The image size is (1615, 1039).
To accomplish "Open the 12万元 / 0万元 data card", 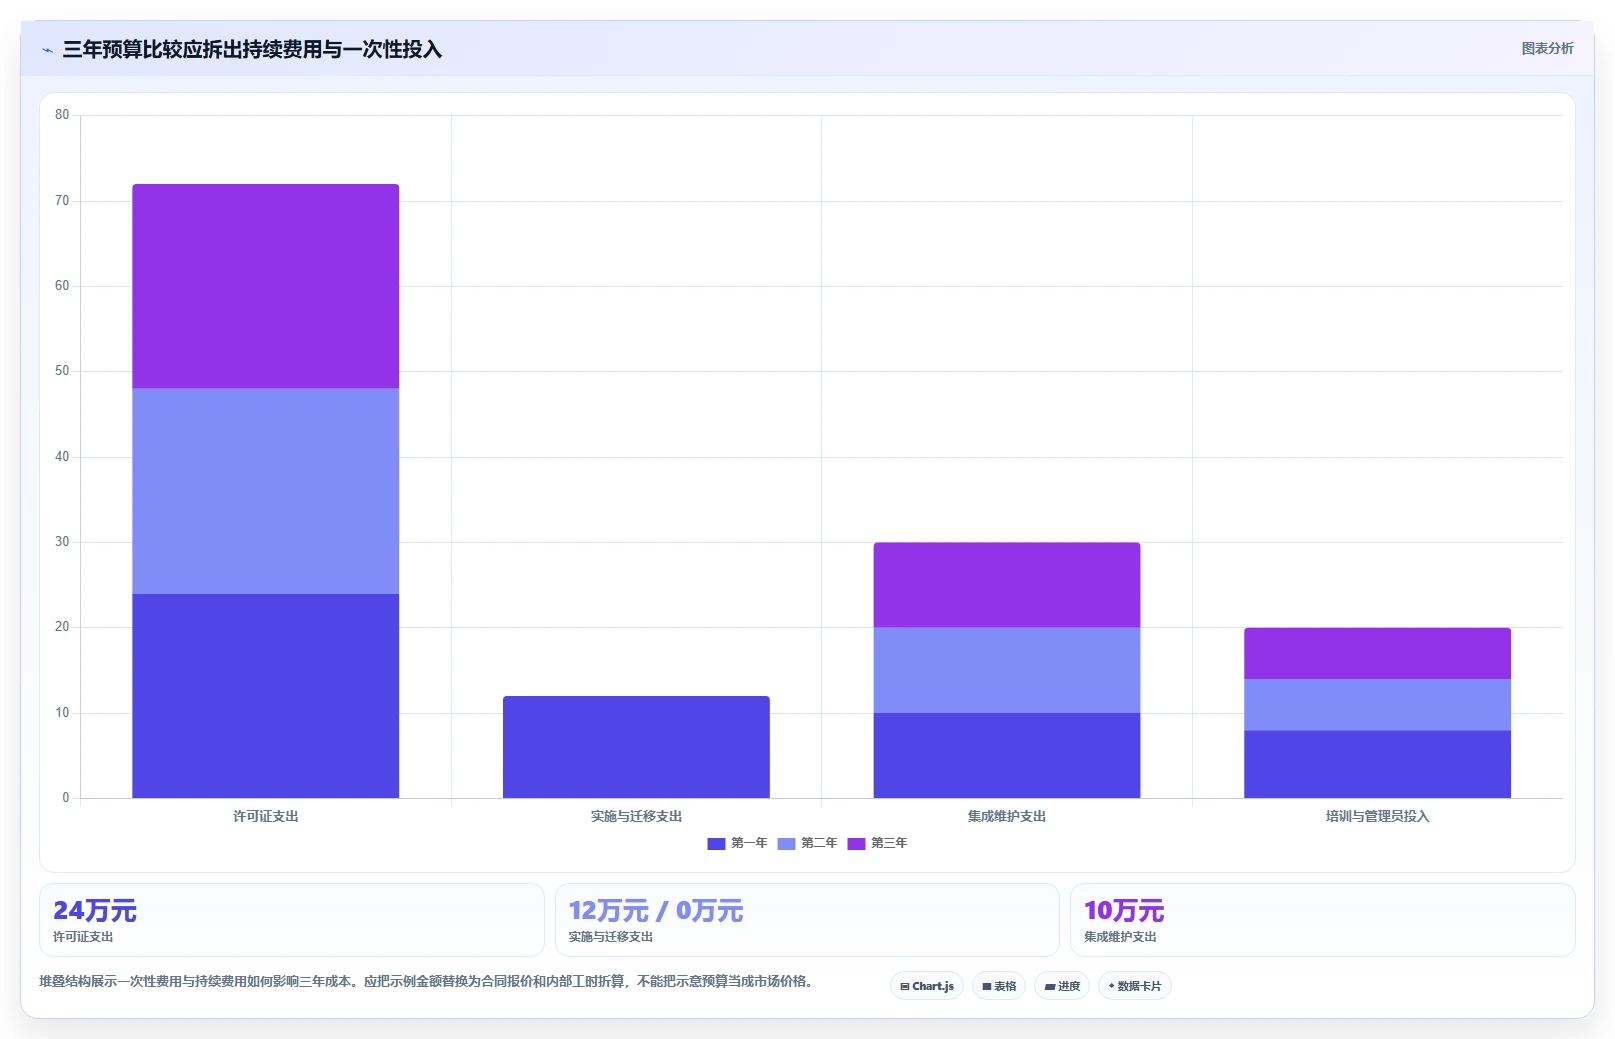I will point(807,920).
